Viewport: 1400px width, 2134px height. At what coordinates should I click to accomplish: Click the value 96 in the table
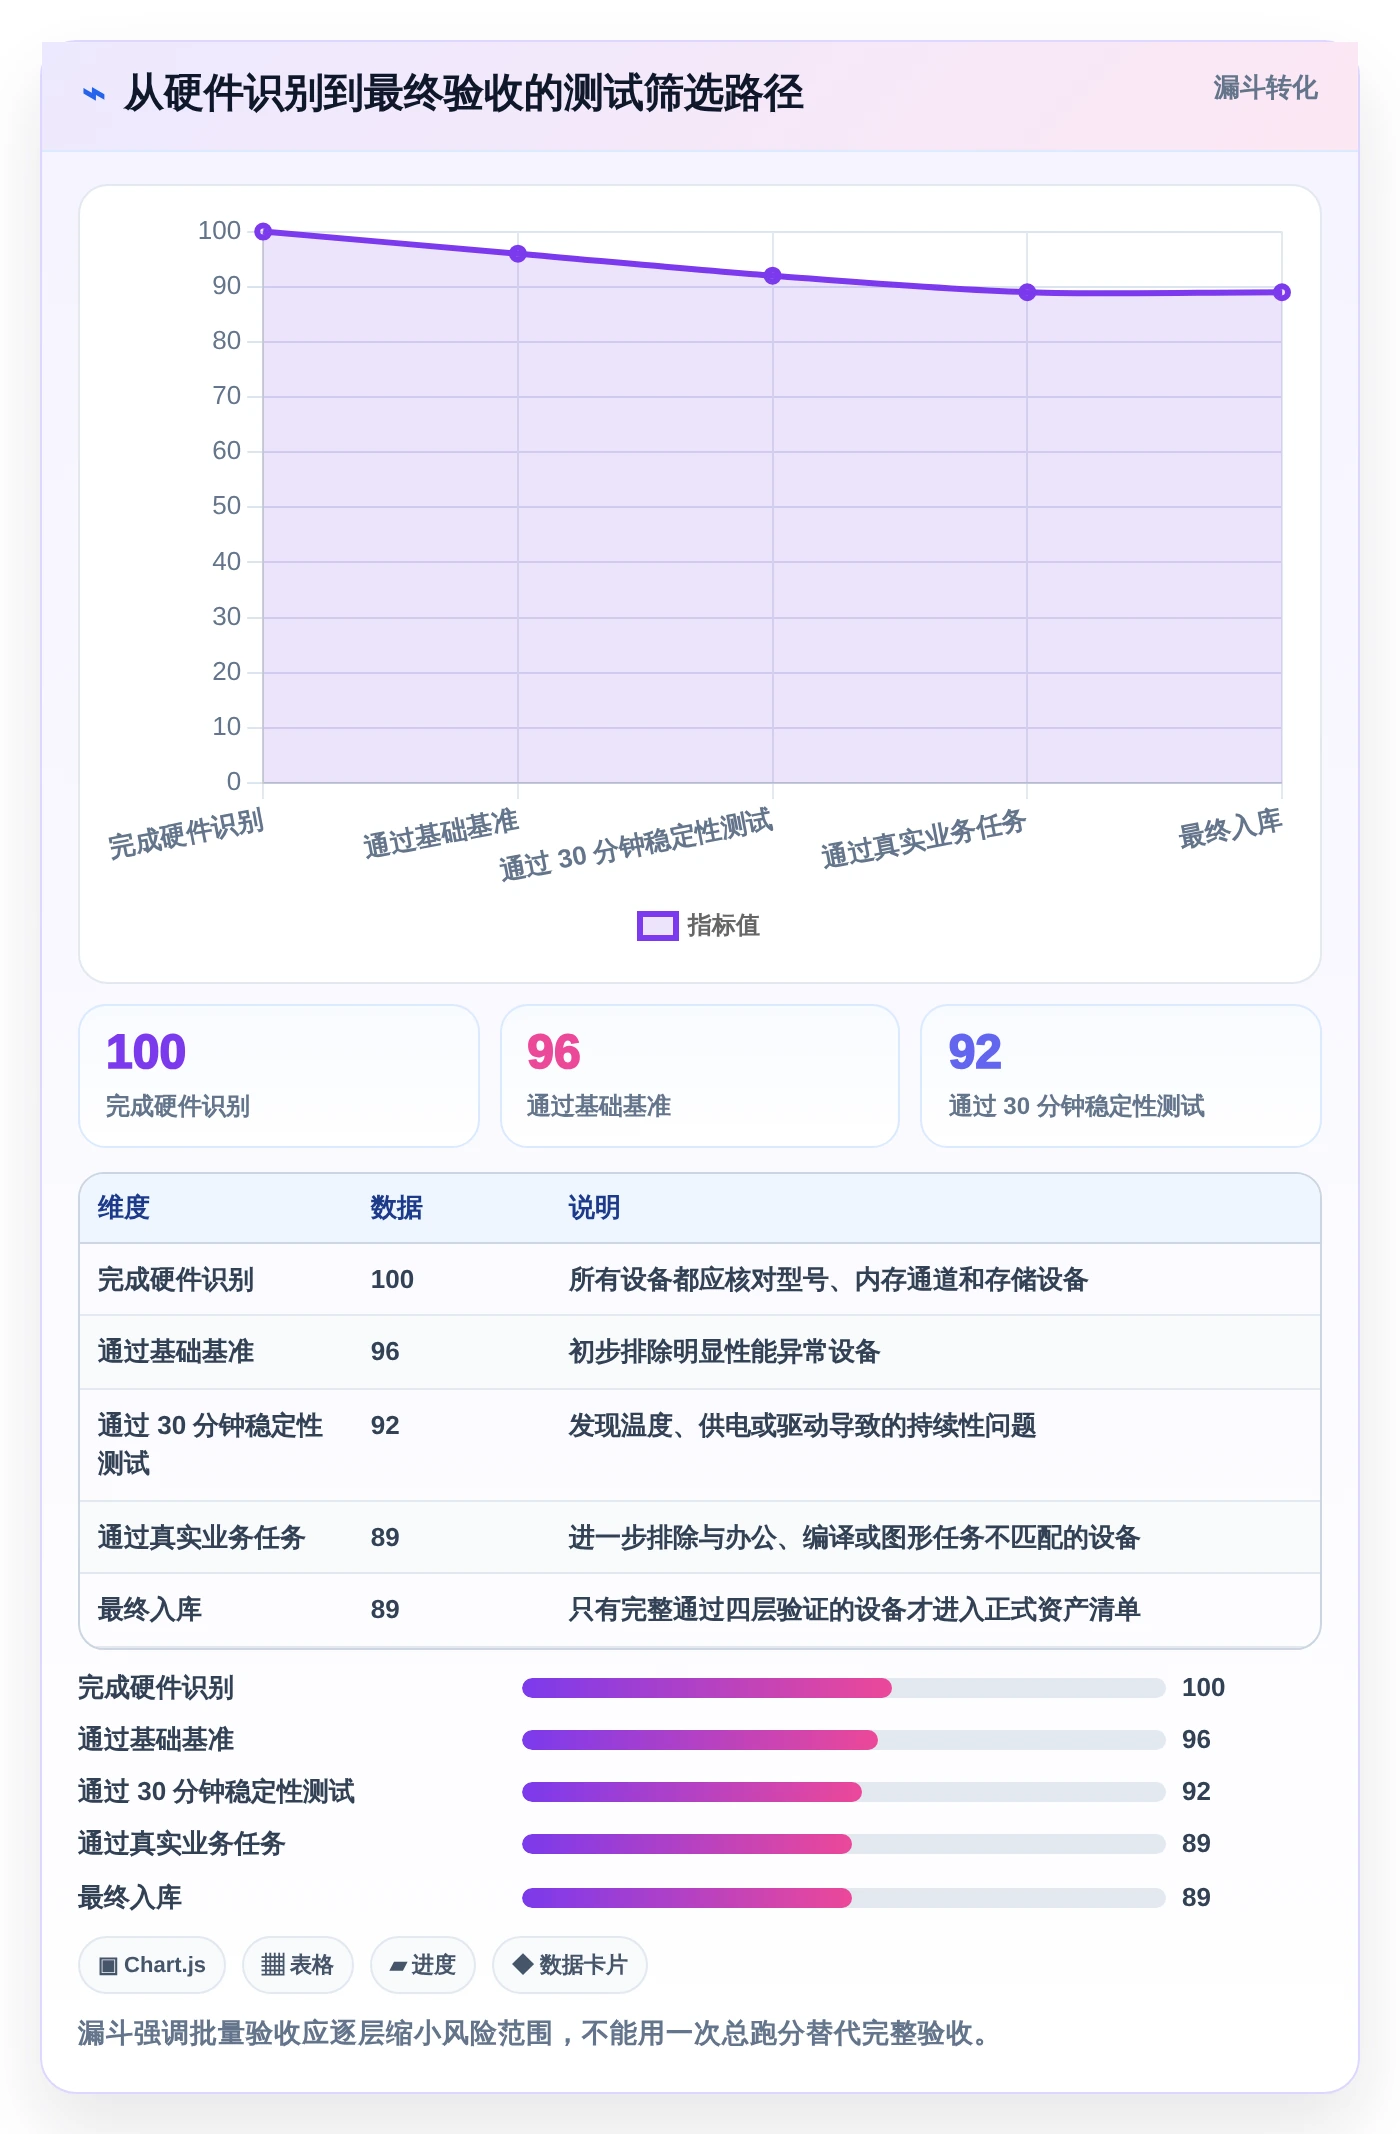[x=385, y=1352]
